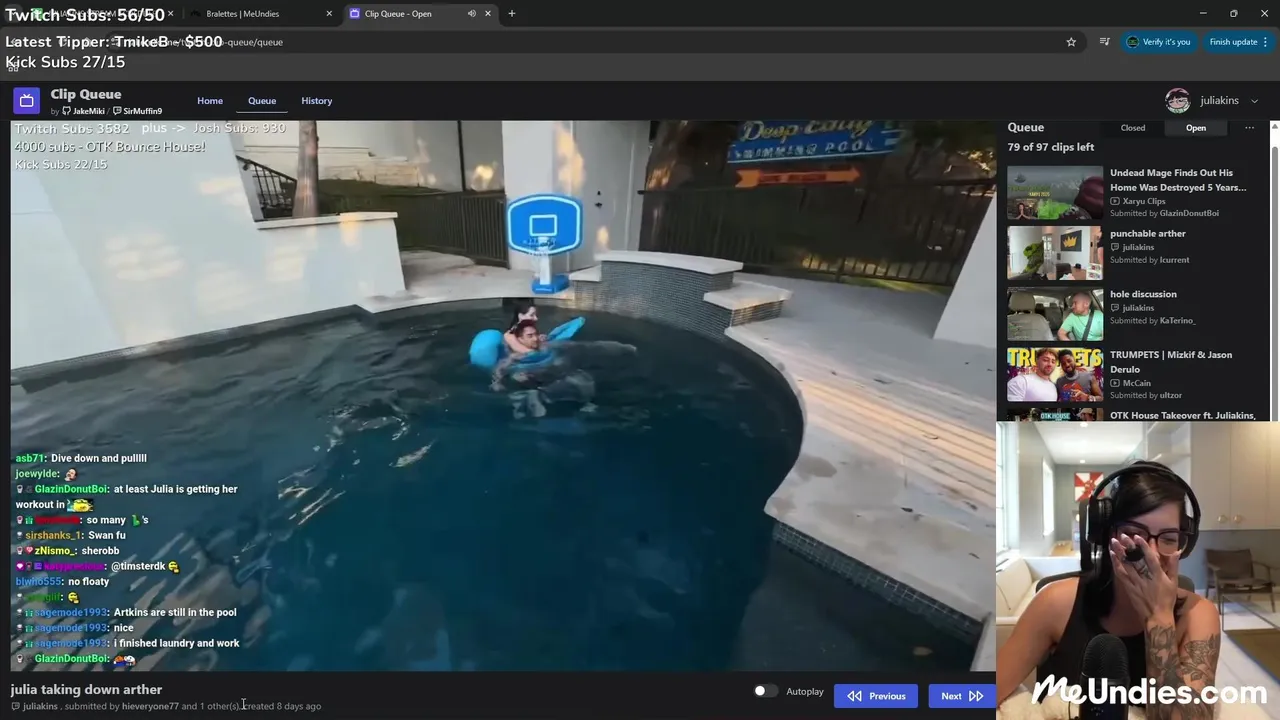Open a new browser tab
Image resolution: width=1280 pixels, height=720 pixels.
click(x=511, y=14)
